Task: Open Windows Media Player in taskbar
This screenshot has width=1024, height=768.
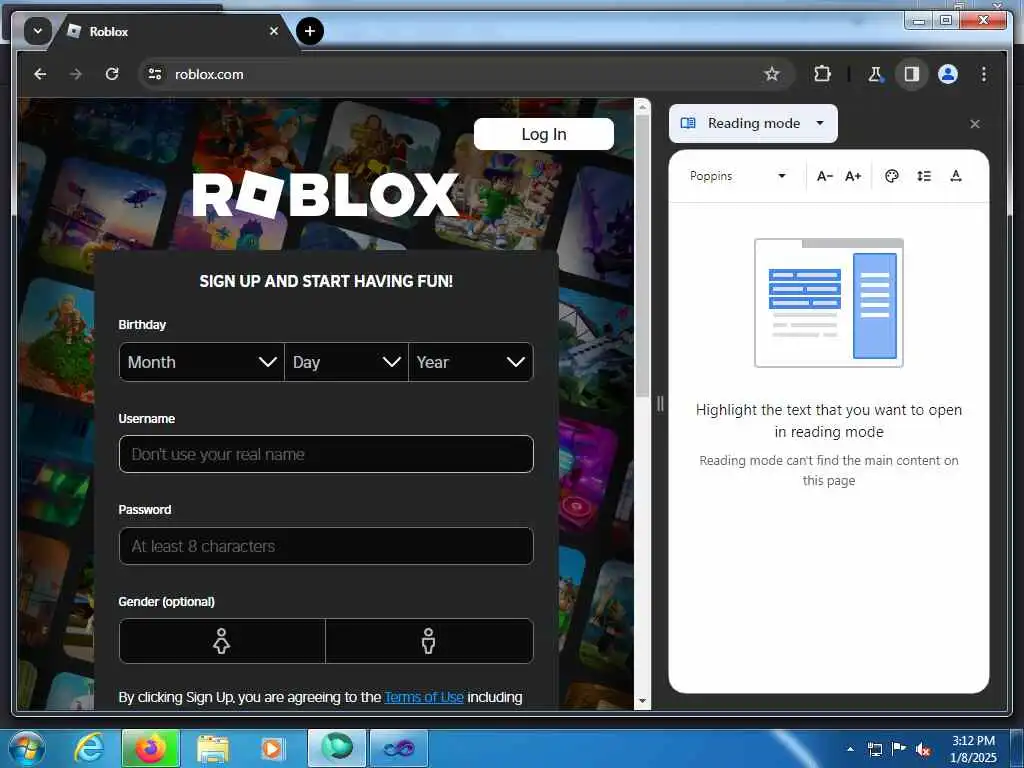Action: tap(272, 749)
